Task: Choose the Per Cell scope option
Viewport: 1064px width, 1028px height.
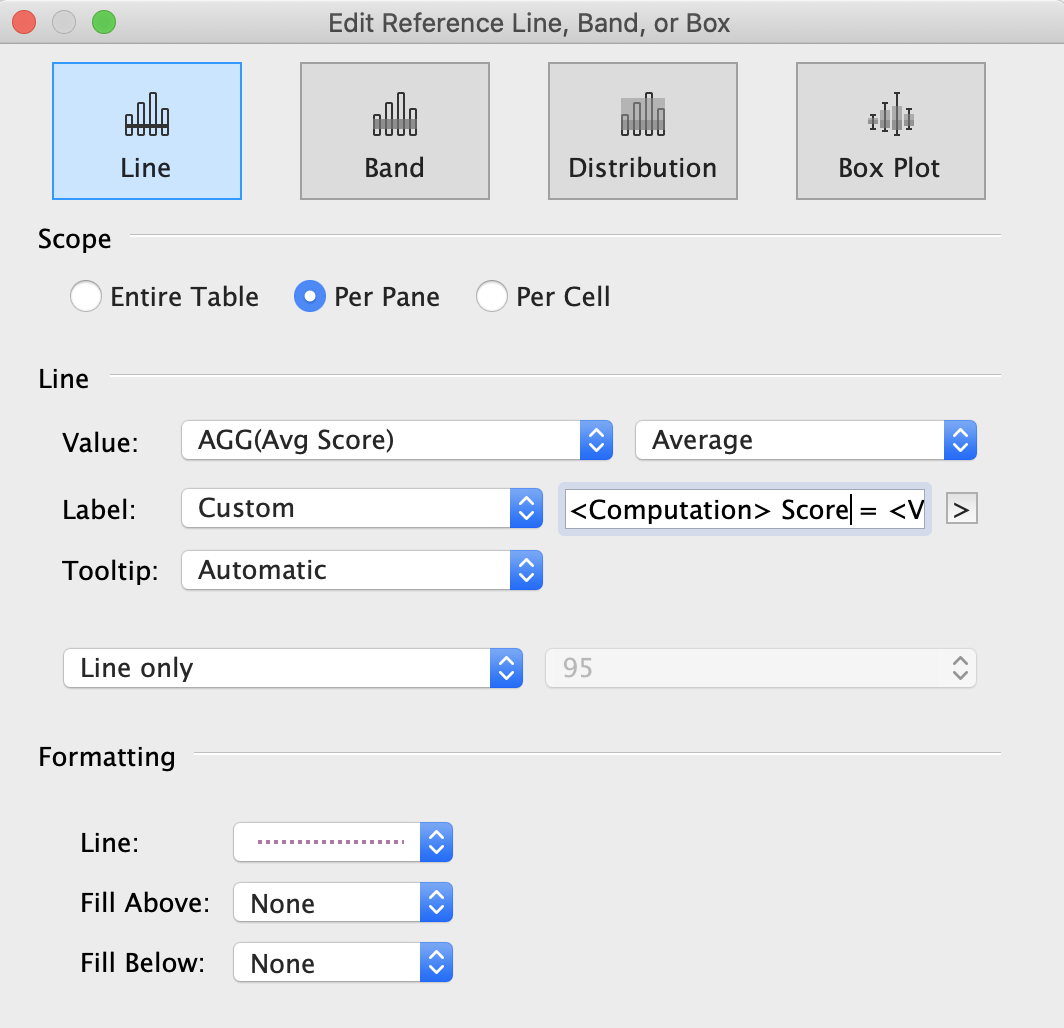Action: [492, 297]
